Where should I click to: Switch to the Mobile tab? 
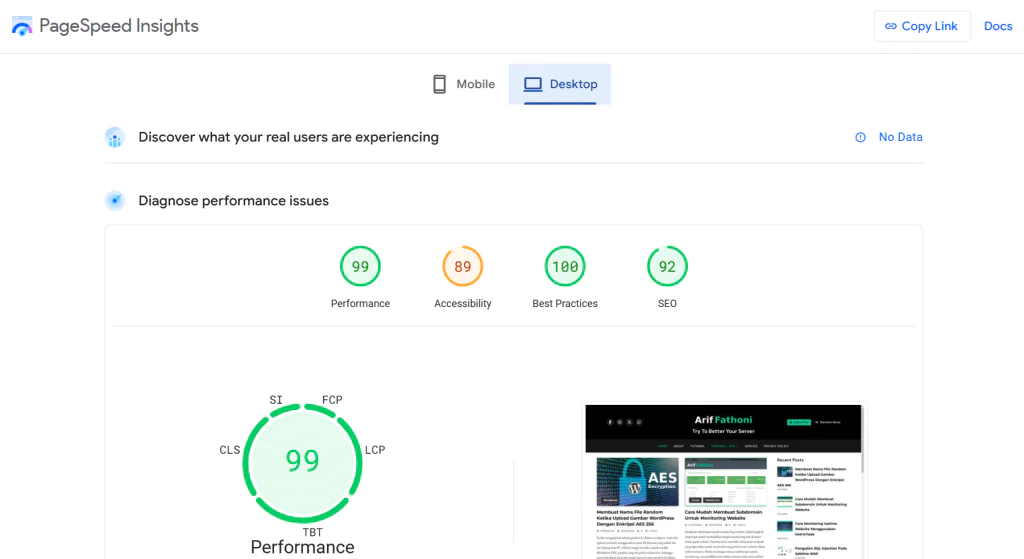point(464,84)
